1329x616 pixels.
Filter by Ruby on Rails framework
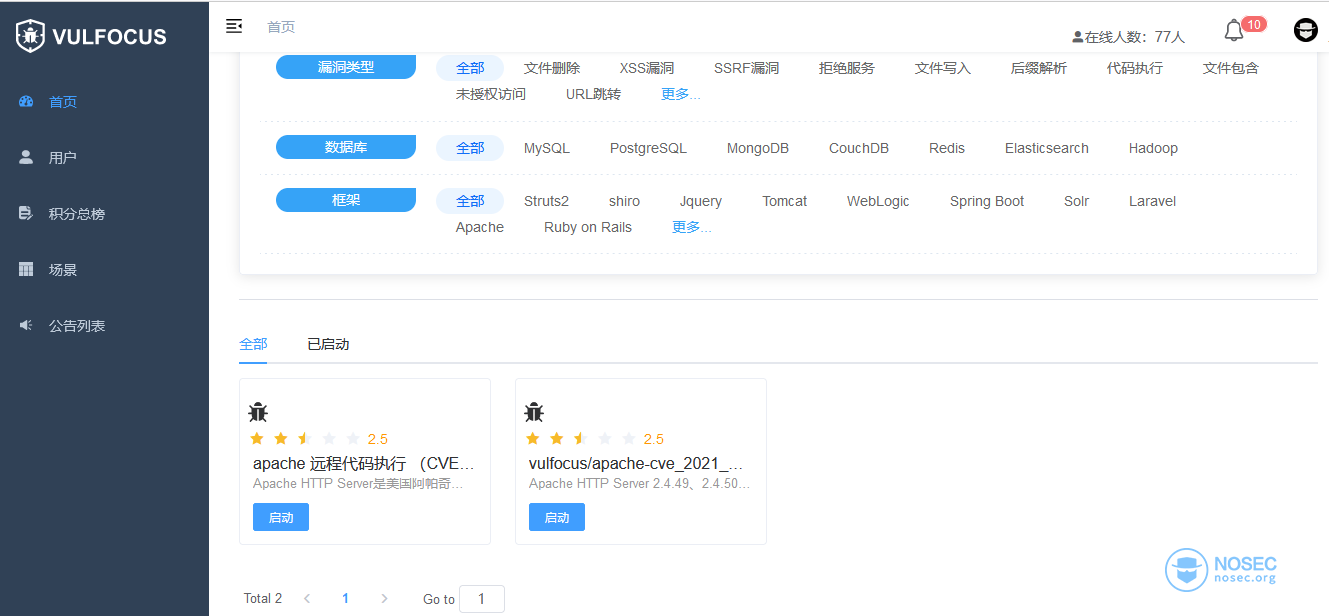pos(588,227)
